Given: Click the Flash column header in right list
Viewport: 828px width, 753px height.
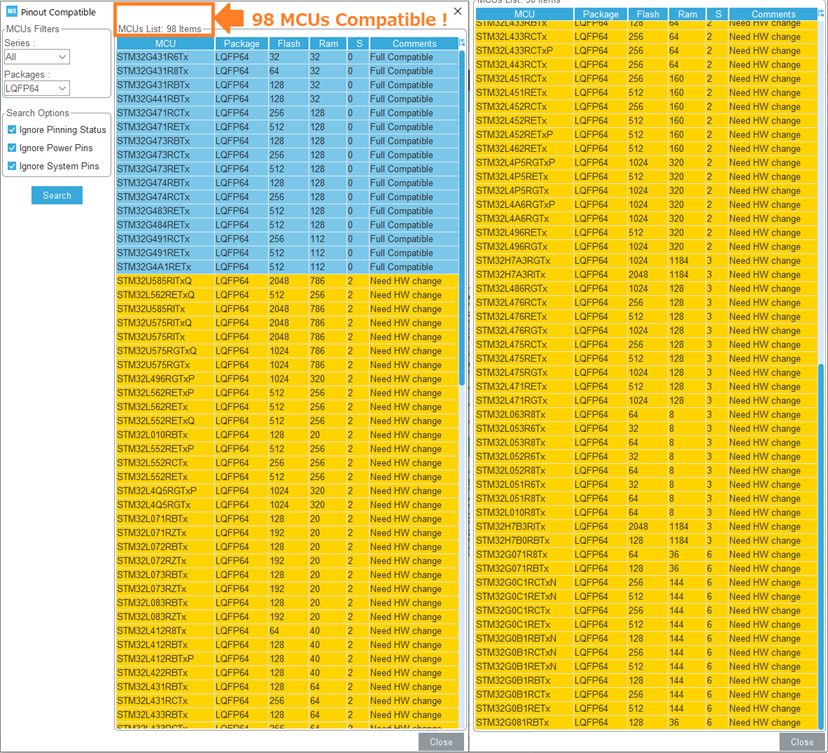Looking at the screenshot, I should click(x=648, y=14).
